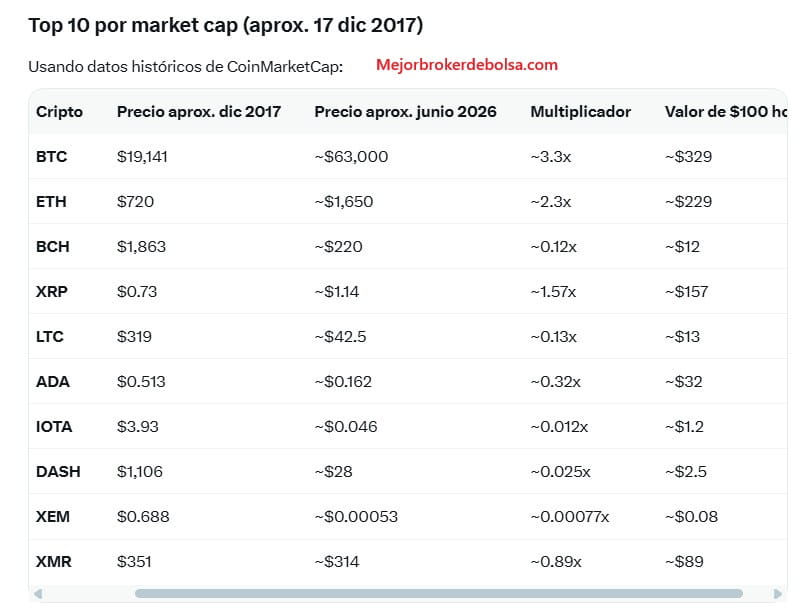Click the XRP row label
The image size is (806, 615).
point(51,292)
